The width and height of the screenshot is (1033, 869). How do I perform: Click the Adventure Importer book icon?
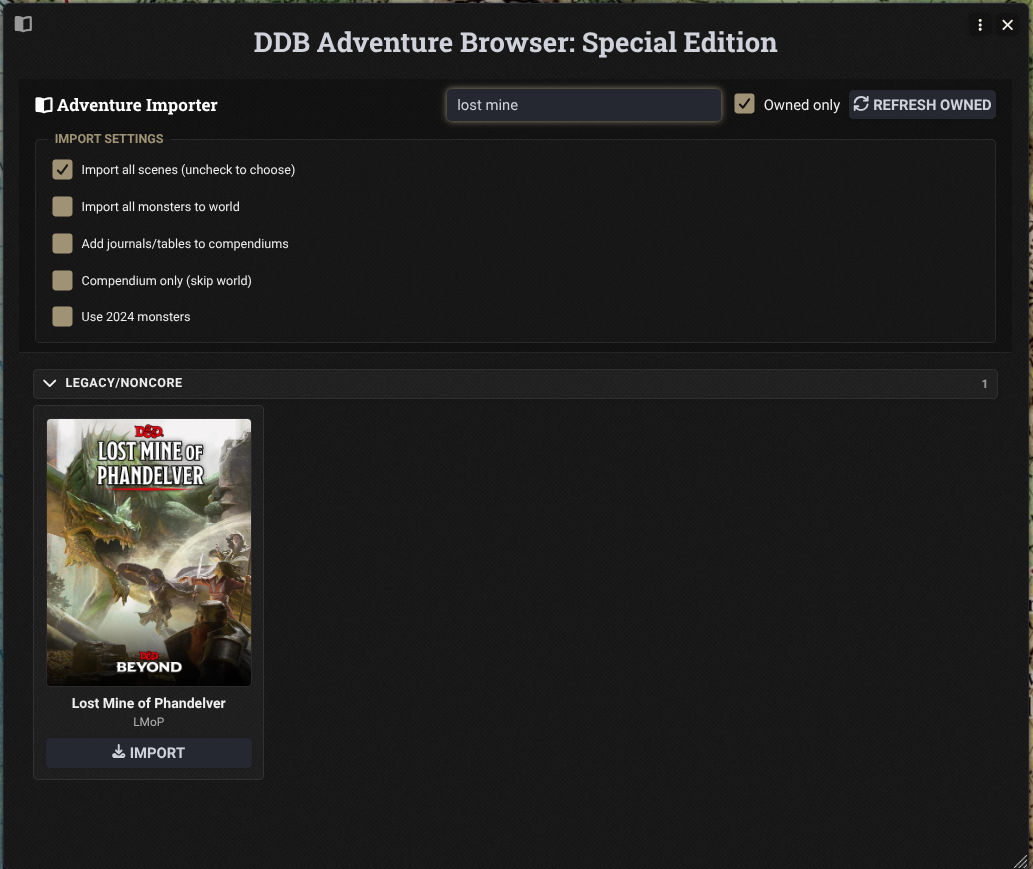click(x=43, y=105)
